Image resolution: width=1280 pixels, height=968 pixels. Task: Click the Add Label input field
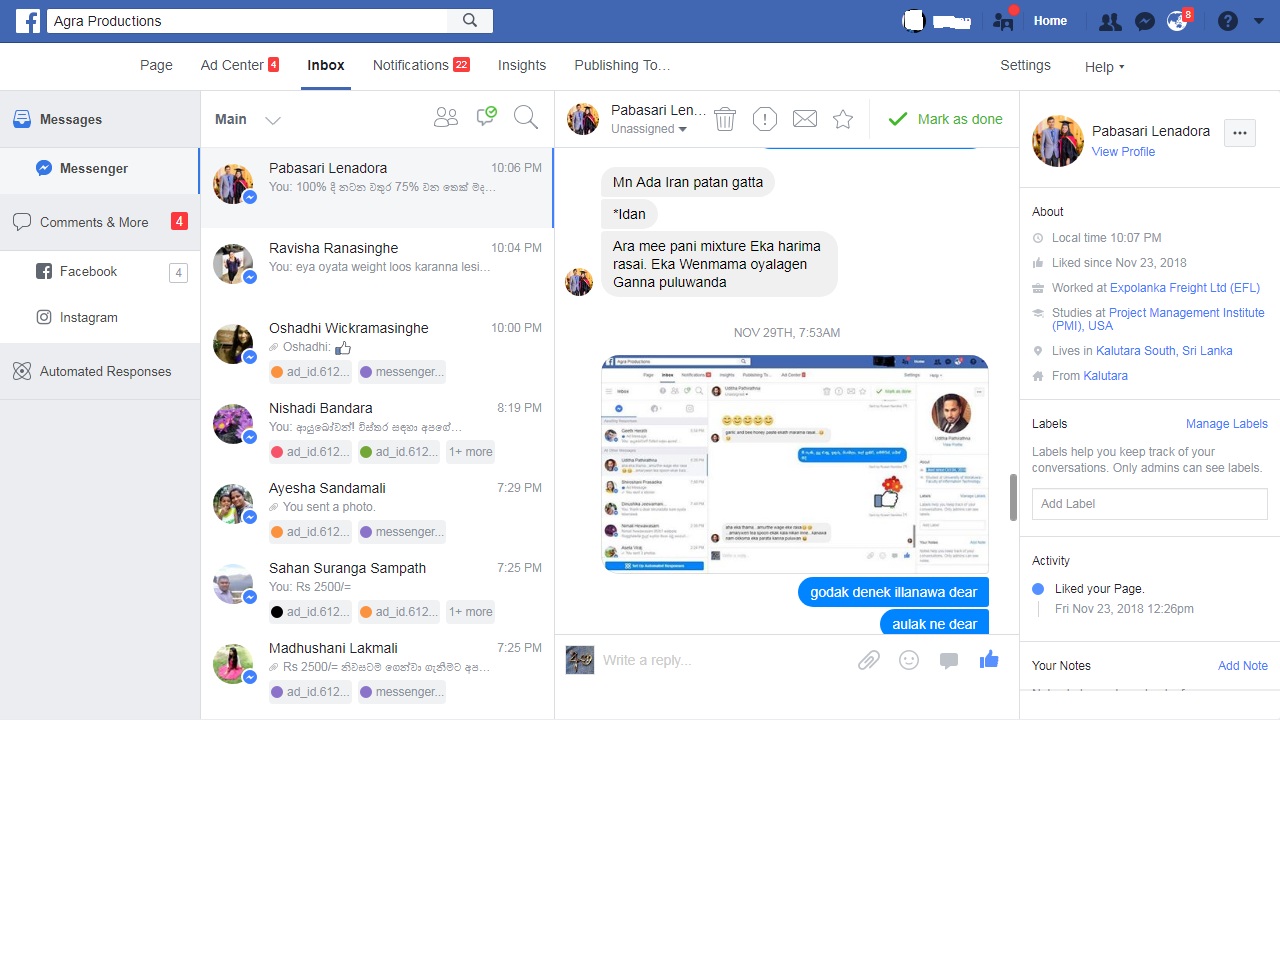coord(1149,504)
